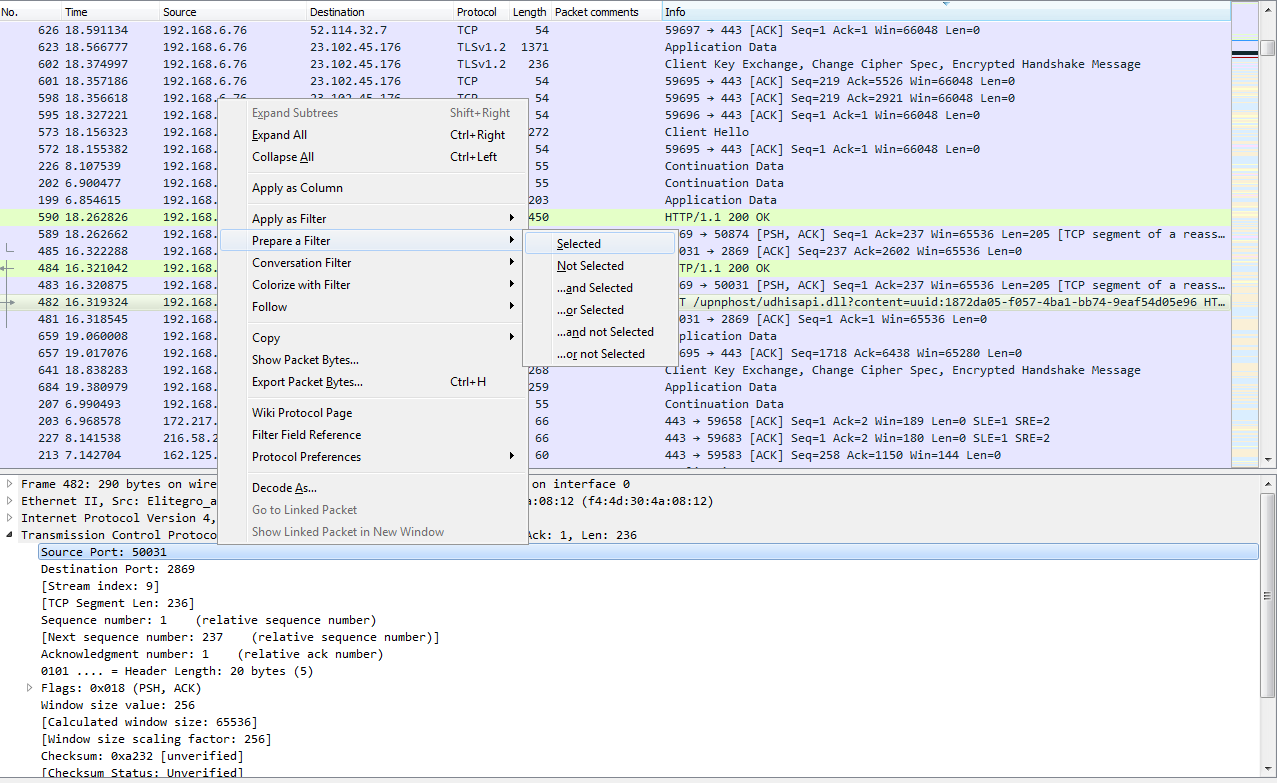This screenshot has width=1277, height=783.
Task: Select Export Packet Bytes menu item
Action: point(307,382)
